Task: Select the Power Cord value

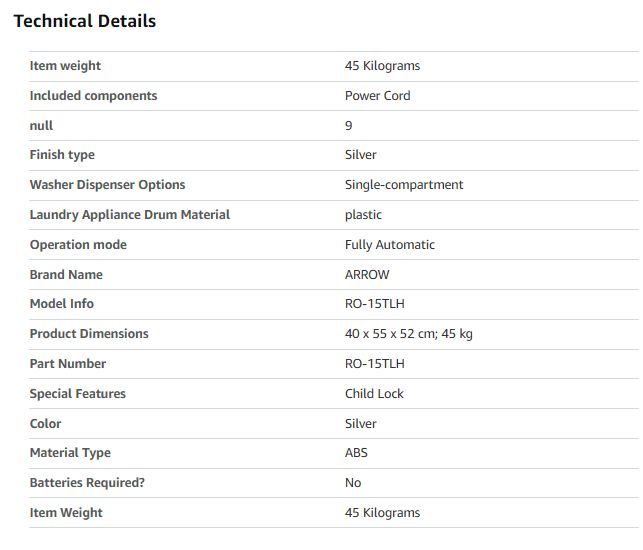Action: (x=377, y=96)
